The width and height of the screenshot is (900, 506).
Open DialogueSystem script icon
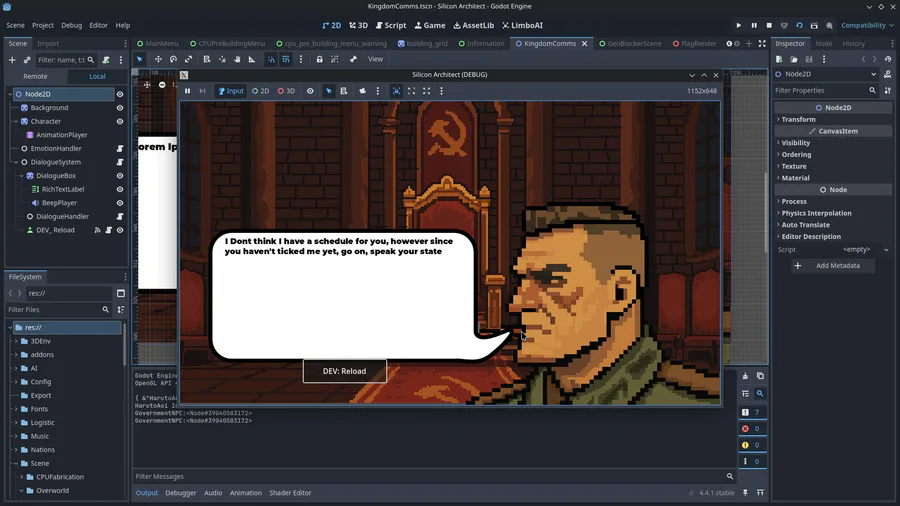[120, 162]
